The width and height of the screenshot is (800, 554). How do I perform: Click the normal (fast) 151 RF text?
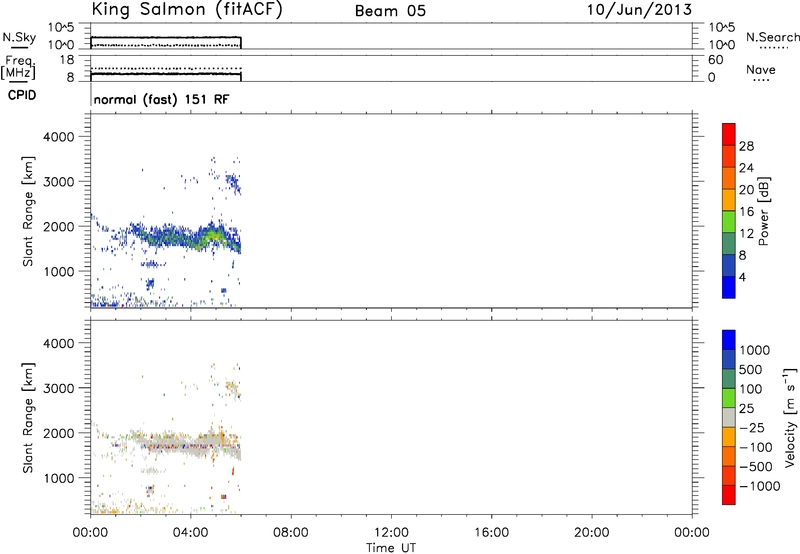tap(162, 99)
